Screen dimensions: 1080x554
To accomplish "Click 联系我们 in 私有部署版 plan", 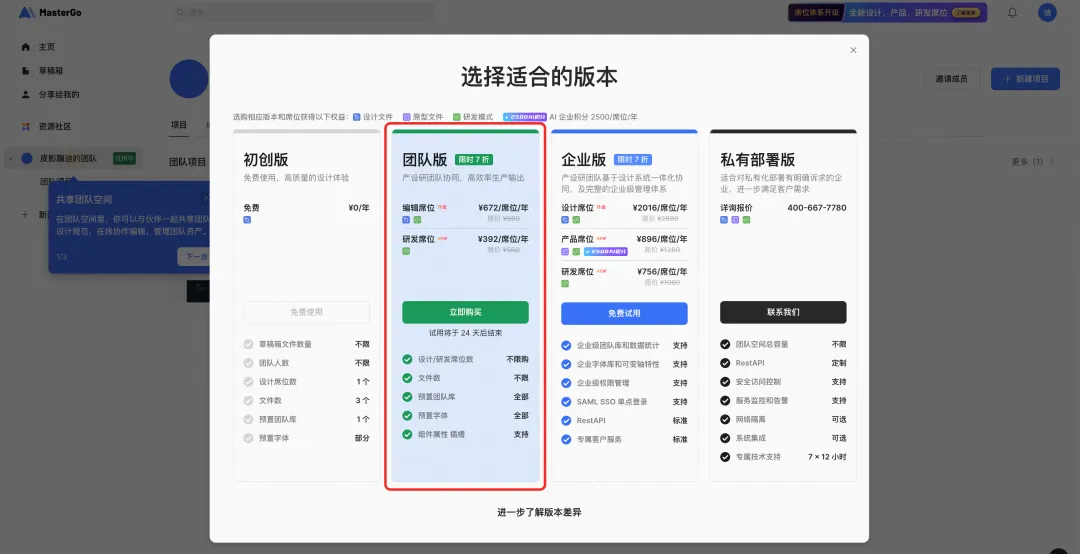I will tap(783, 312).
